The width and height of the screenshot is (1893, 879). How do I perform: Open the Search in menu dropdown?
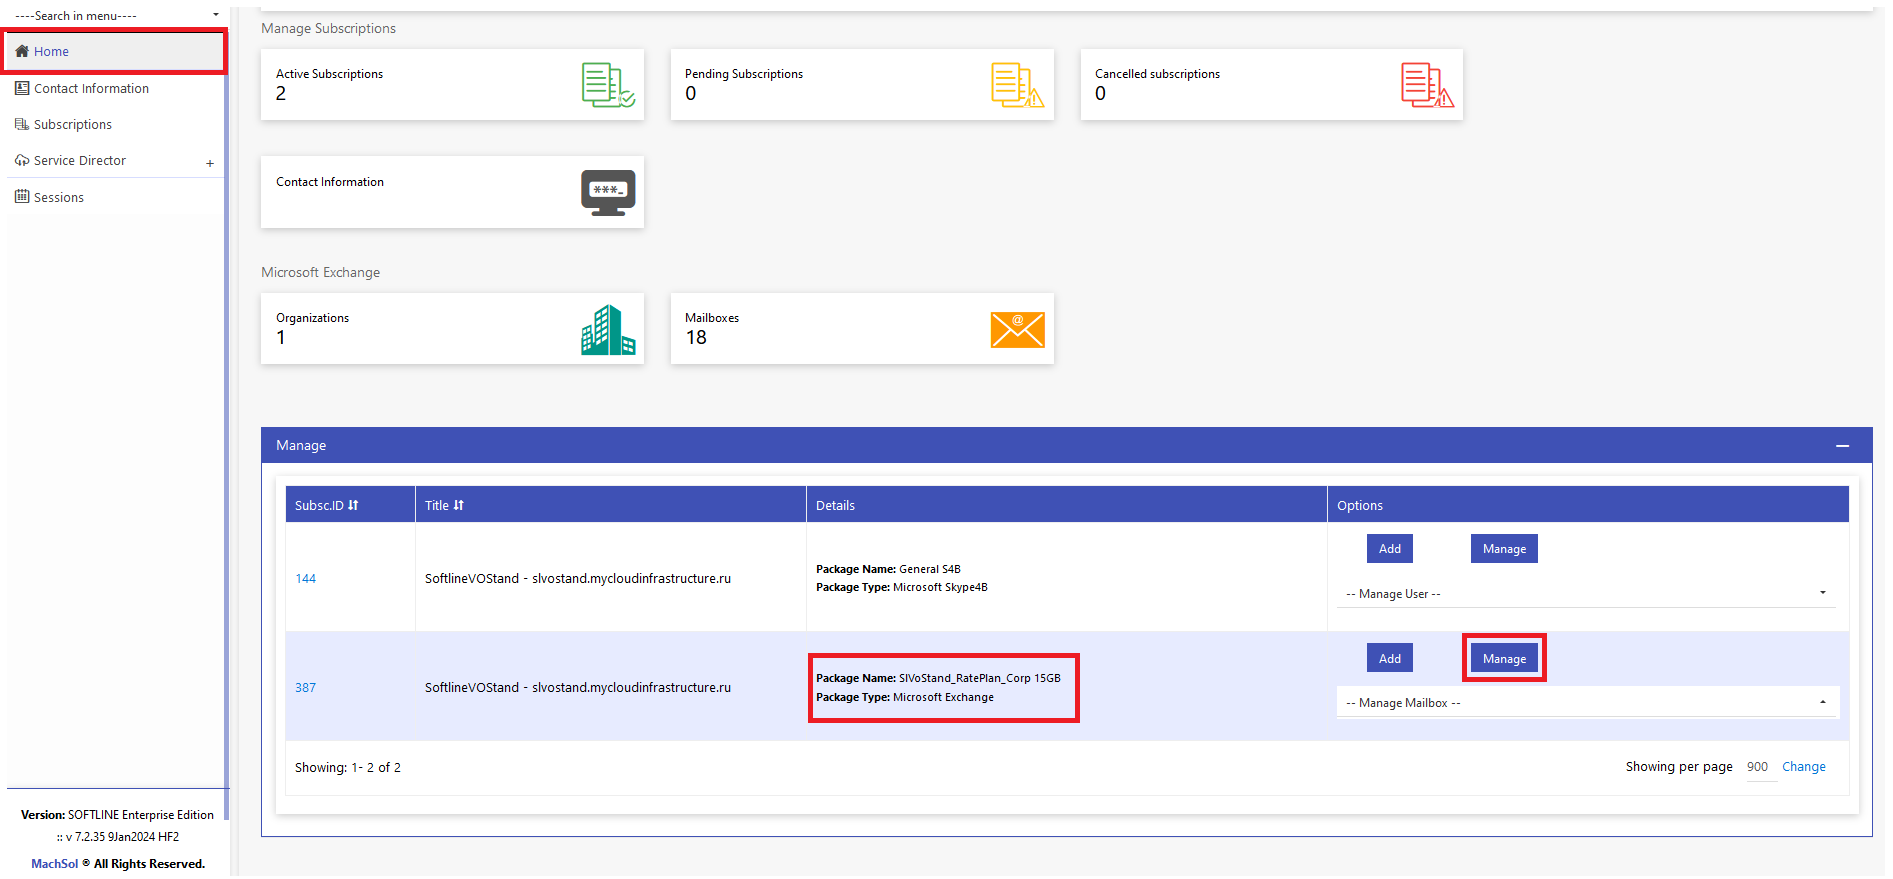coord(117,15)
